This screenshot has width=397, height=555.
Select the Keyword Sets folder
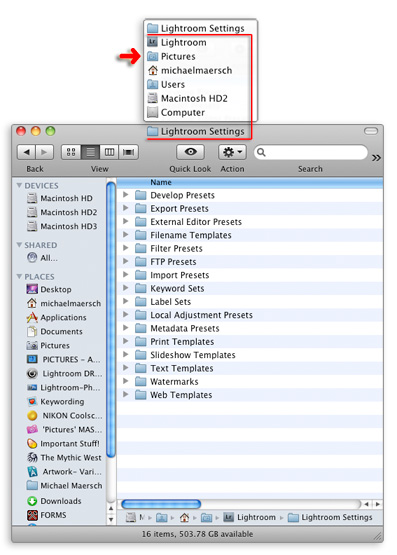pyautogui.click(x=250, y=288)
